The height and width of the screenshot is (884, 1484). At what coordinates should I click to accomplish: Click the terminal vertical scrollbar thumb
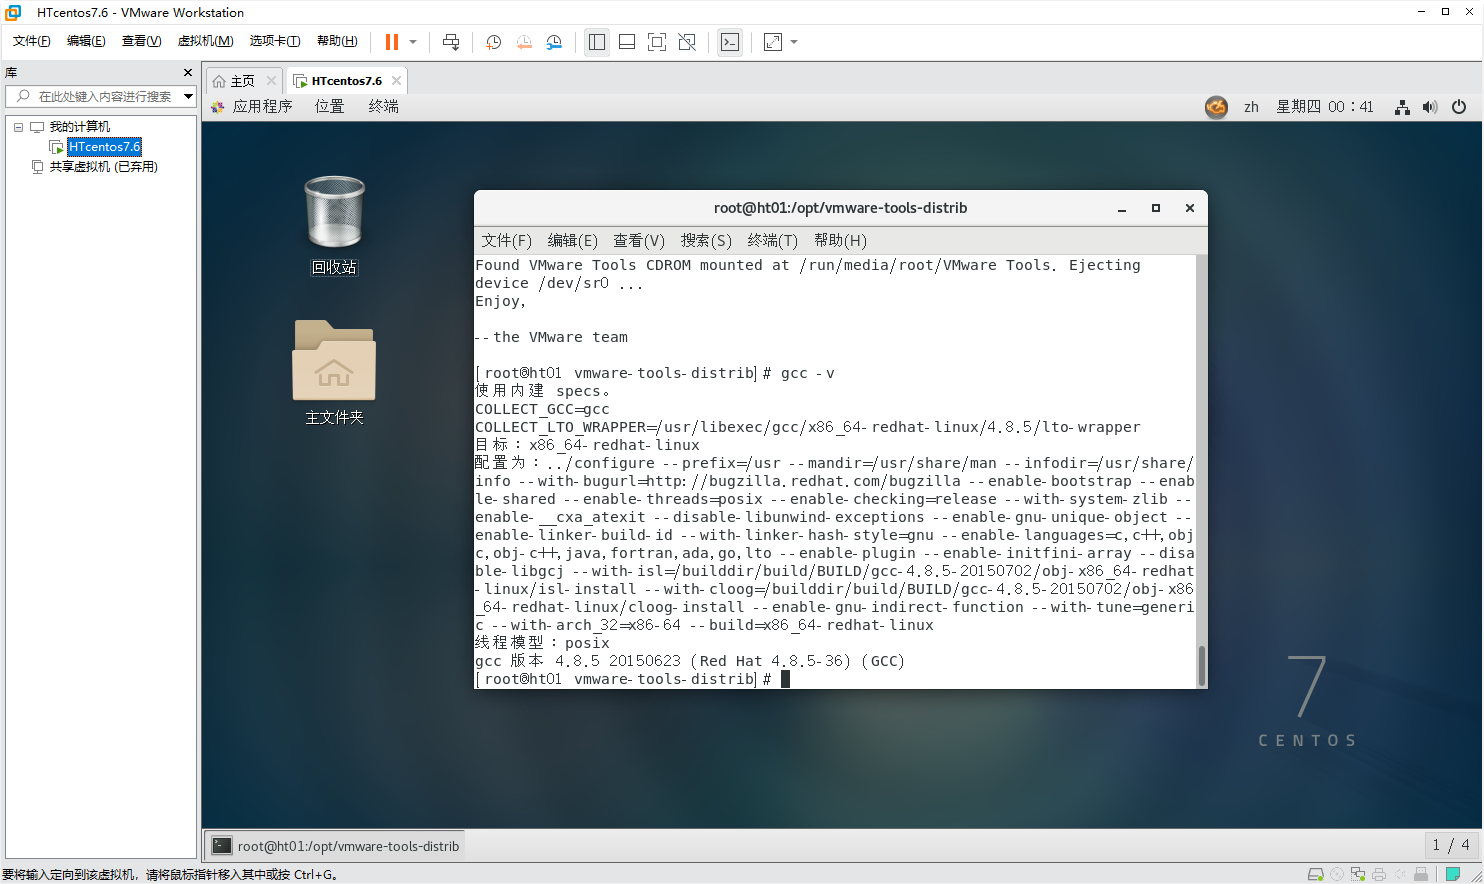(1201, 665)
